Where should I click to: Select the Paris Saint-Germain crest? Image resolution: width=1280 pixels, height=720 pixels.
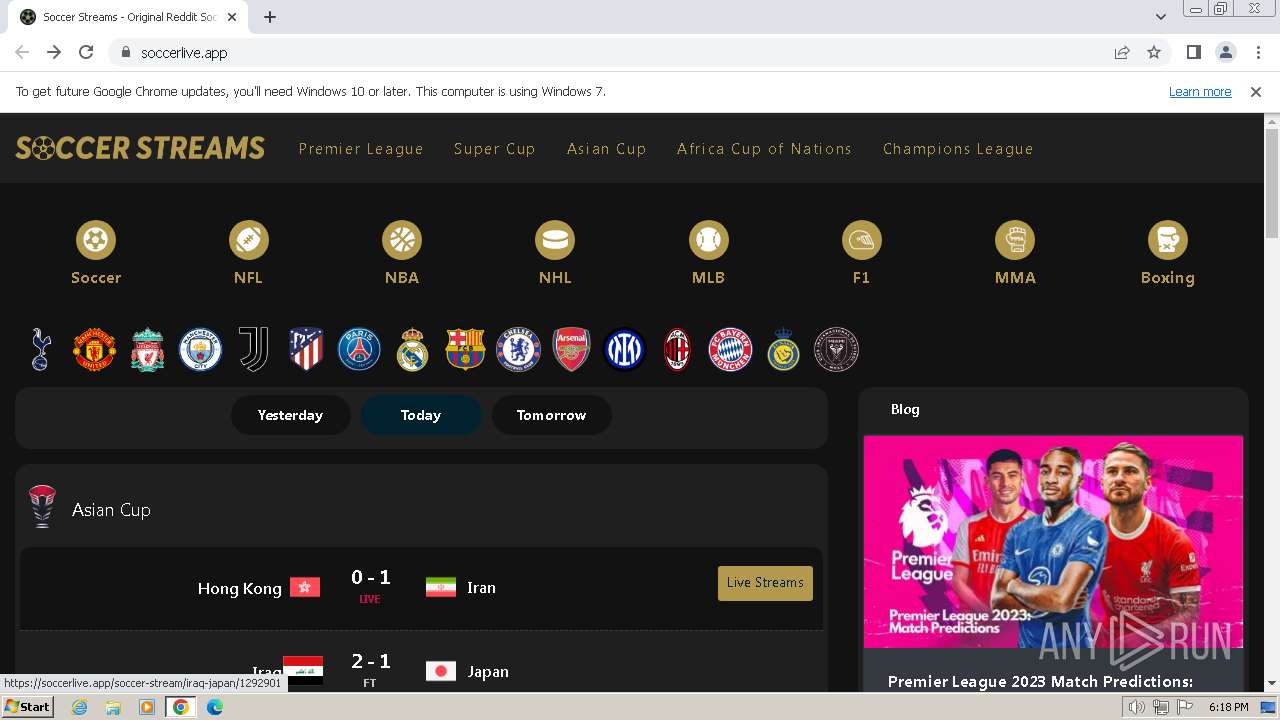coord(359,350)
